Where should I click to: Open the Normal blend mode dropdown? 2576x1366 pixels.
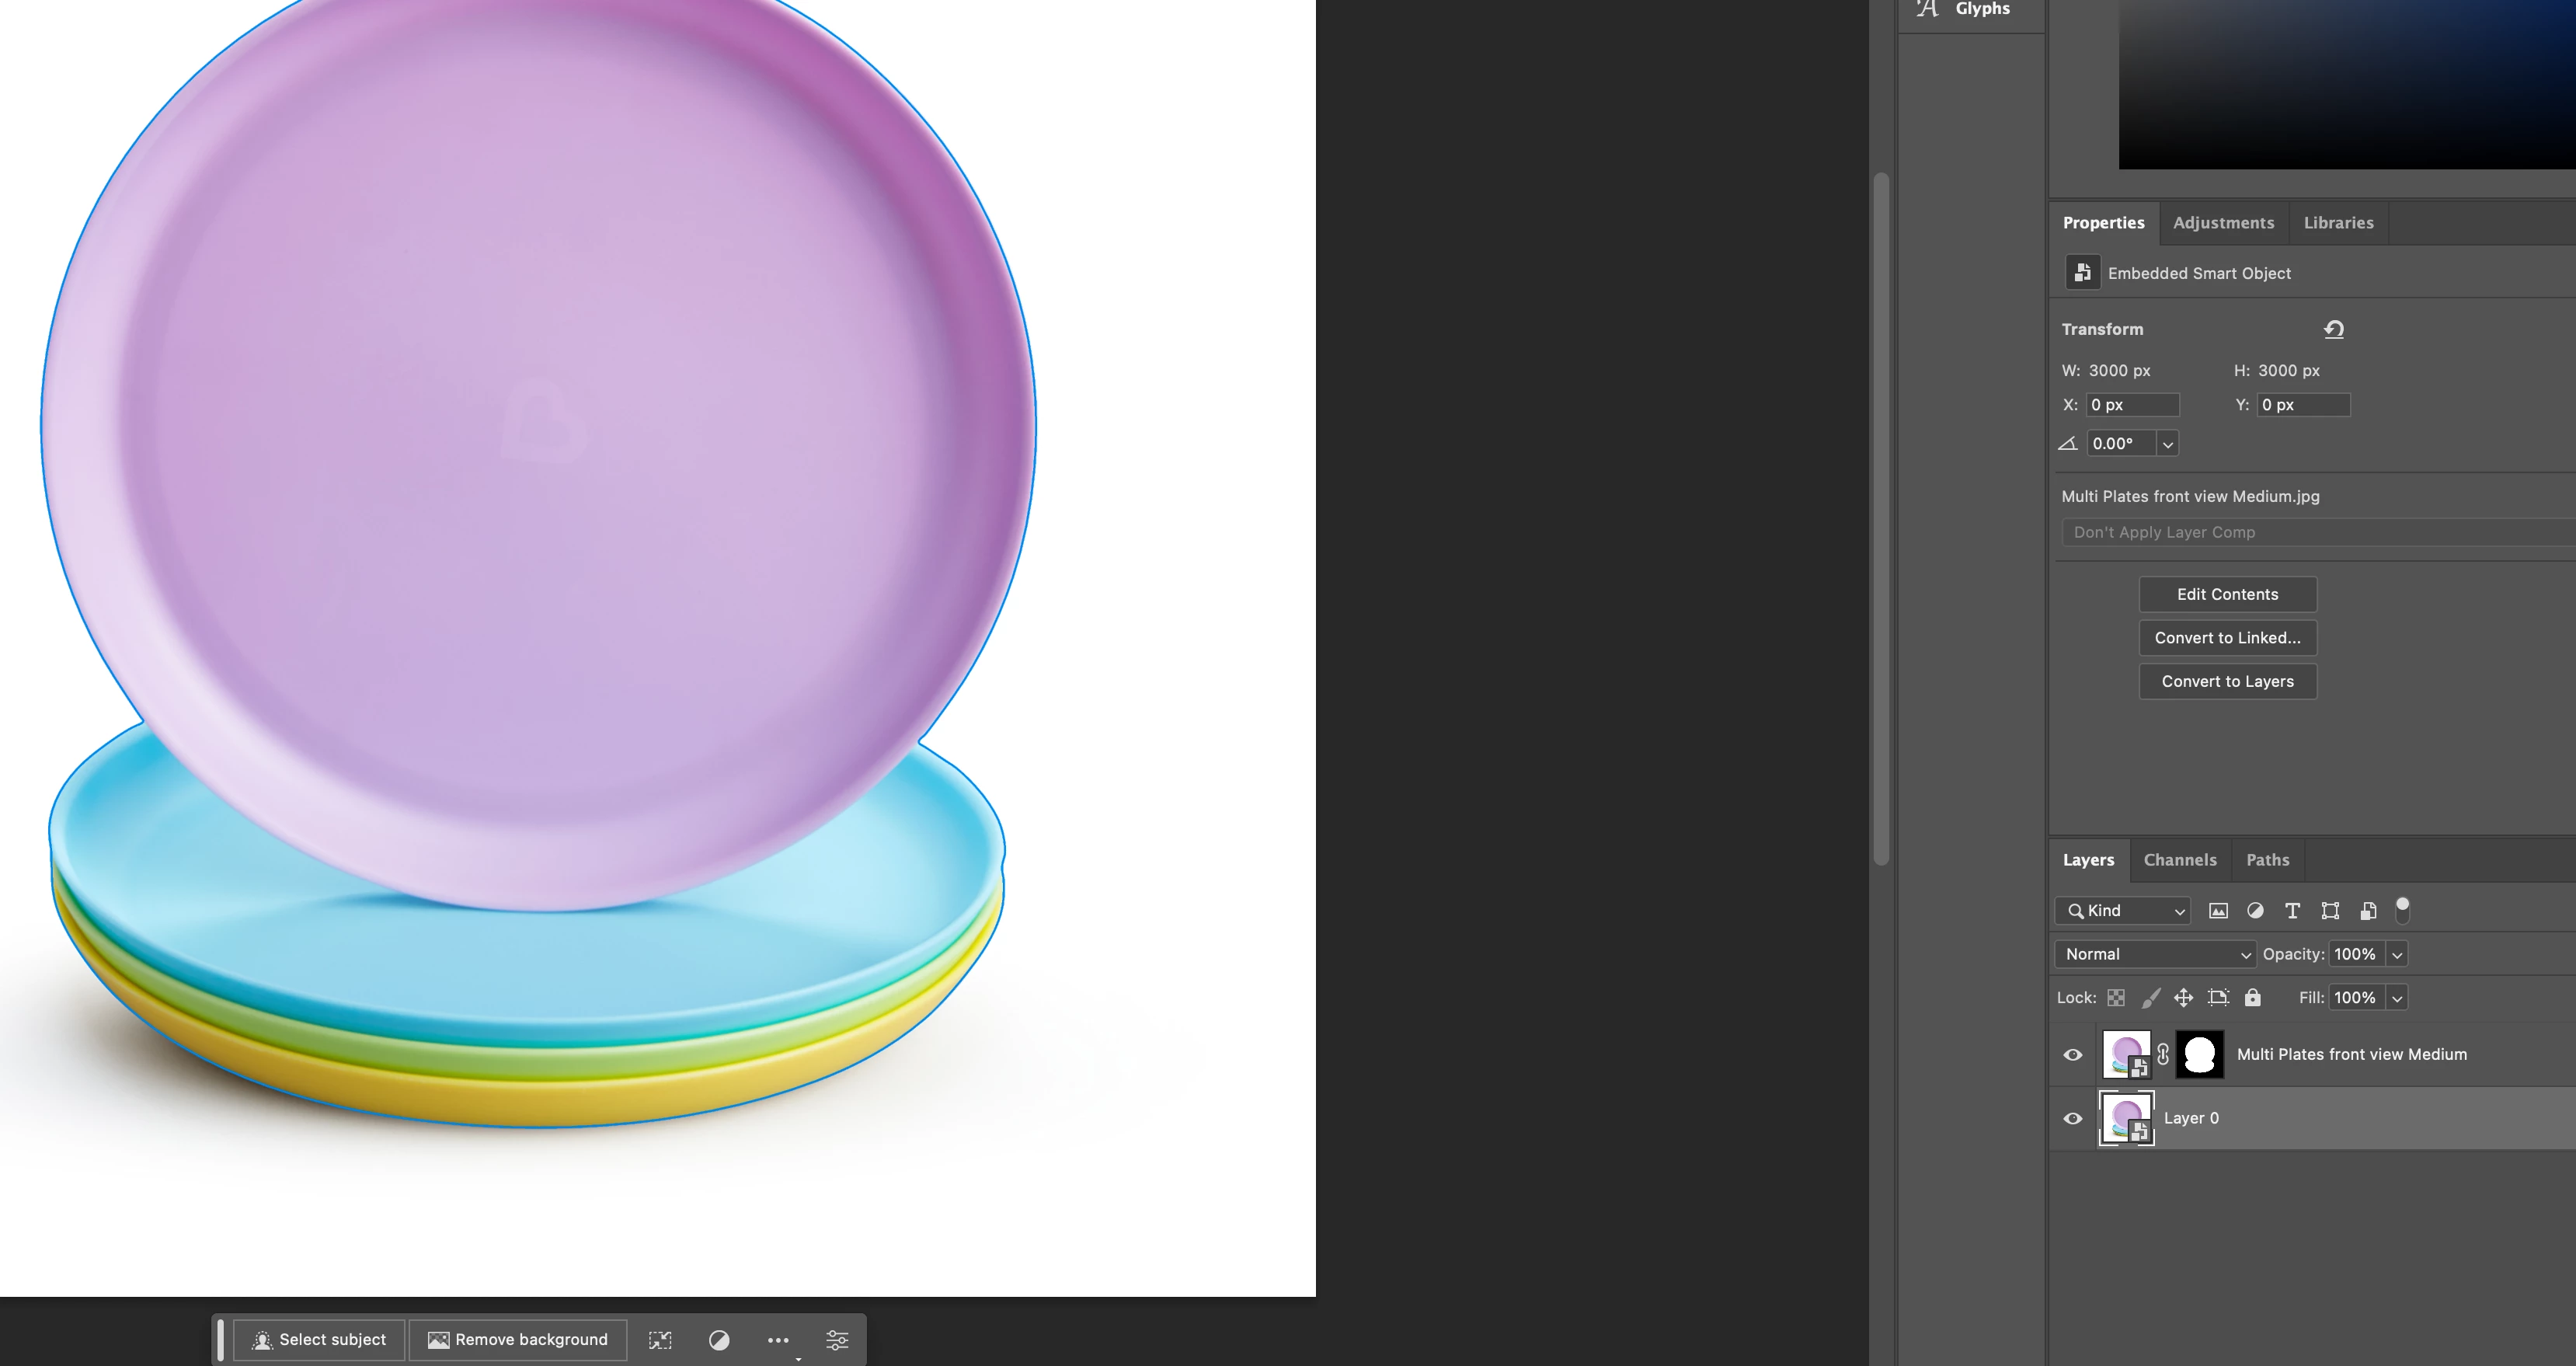[x=2155, y=954]
